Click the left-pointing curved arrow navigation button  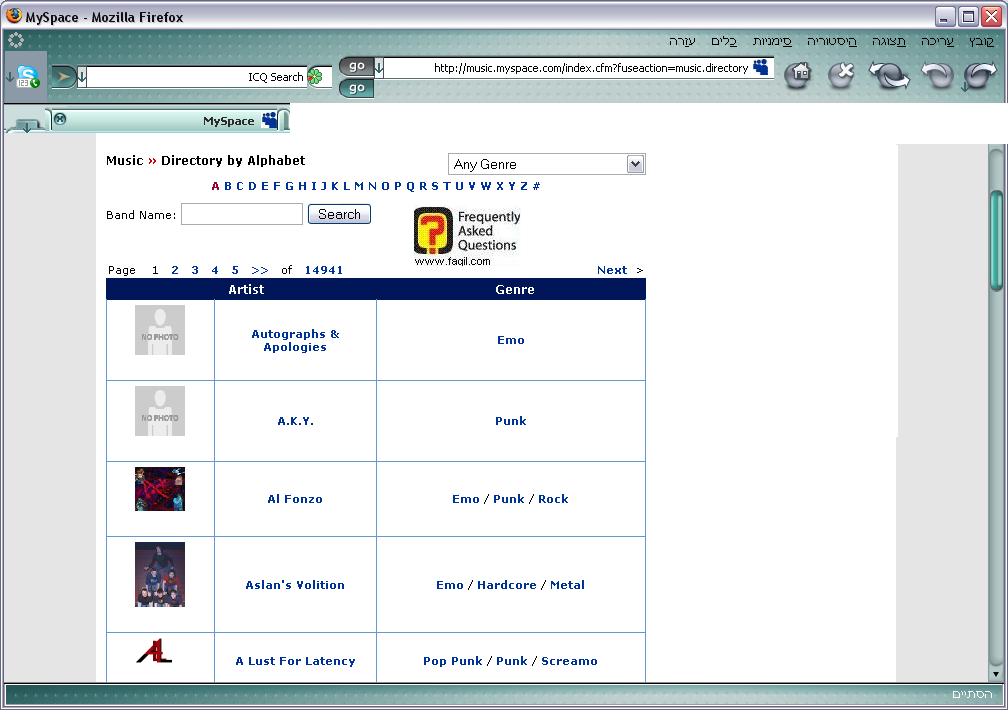(x=937, y=76)
